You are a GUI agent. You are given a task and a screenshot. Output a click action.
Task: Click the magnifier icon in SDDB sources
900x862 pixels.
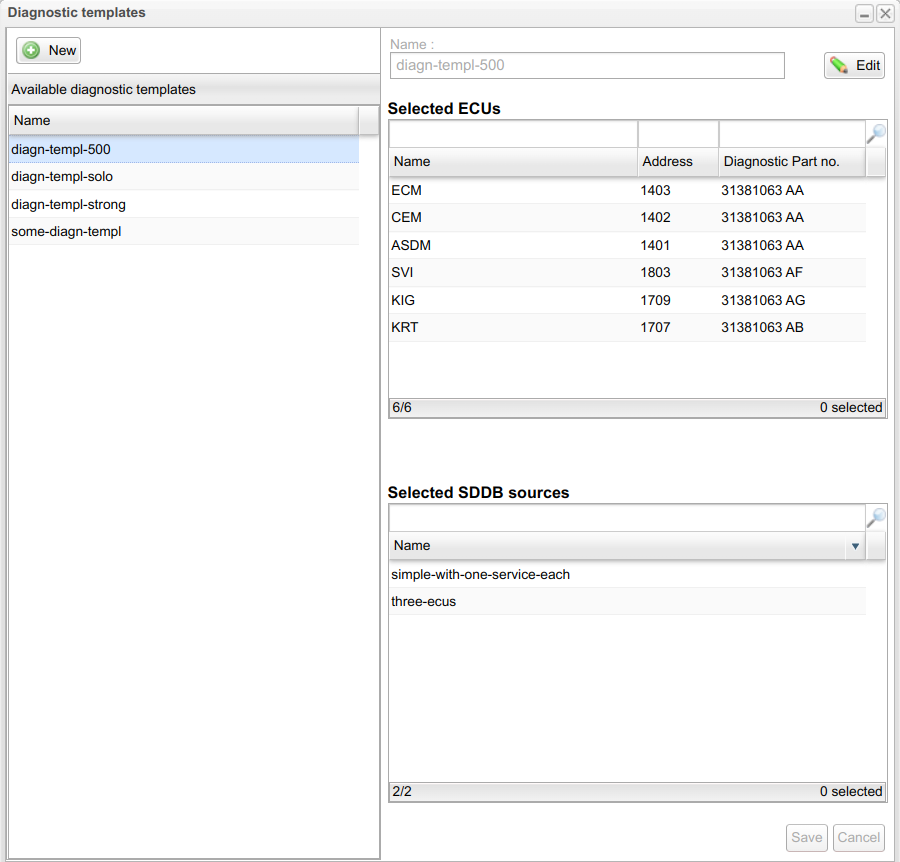click(x=876, y=518)
